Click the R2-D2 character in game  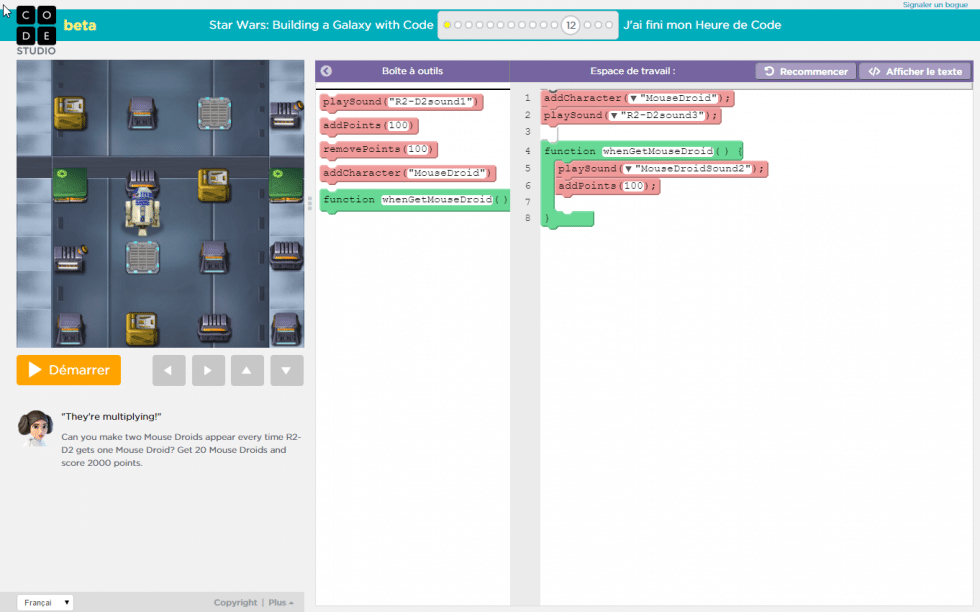(142, 211)
